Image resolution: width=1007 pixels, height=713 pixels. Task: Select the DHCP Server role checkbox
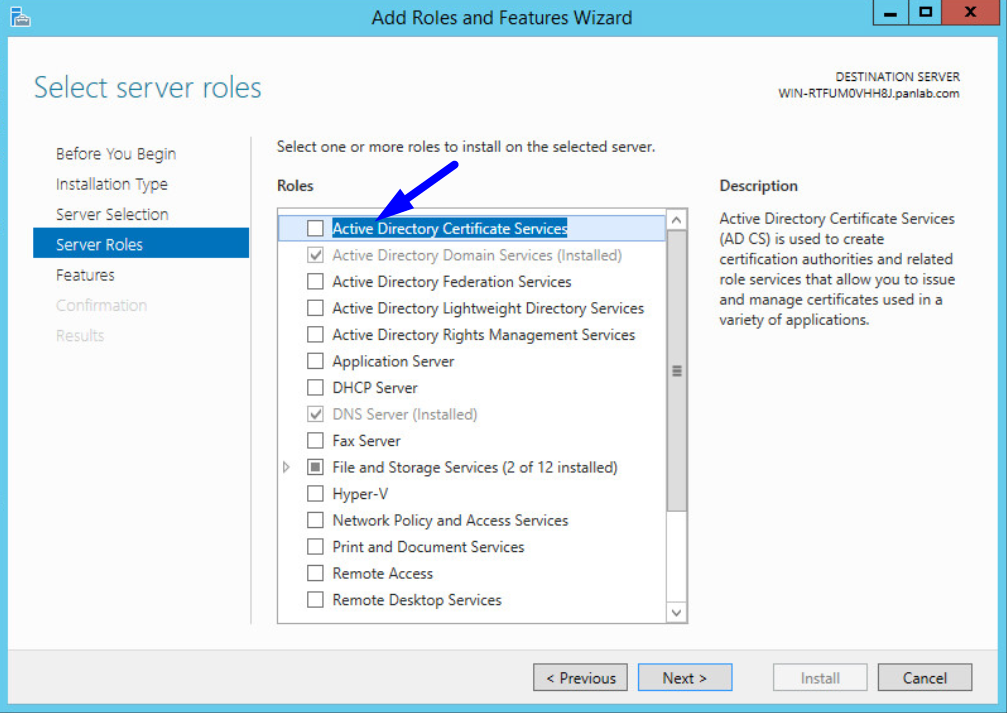tap(315, 388)
